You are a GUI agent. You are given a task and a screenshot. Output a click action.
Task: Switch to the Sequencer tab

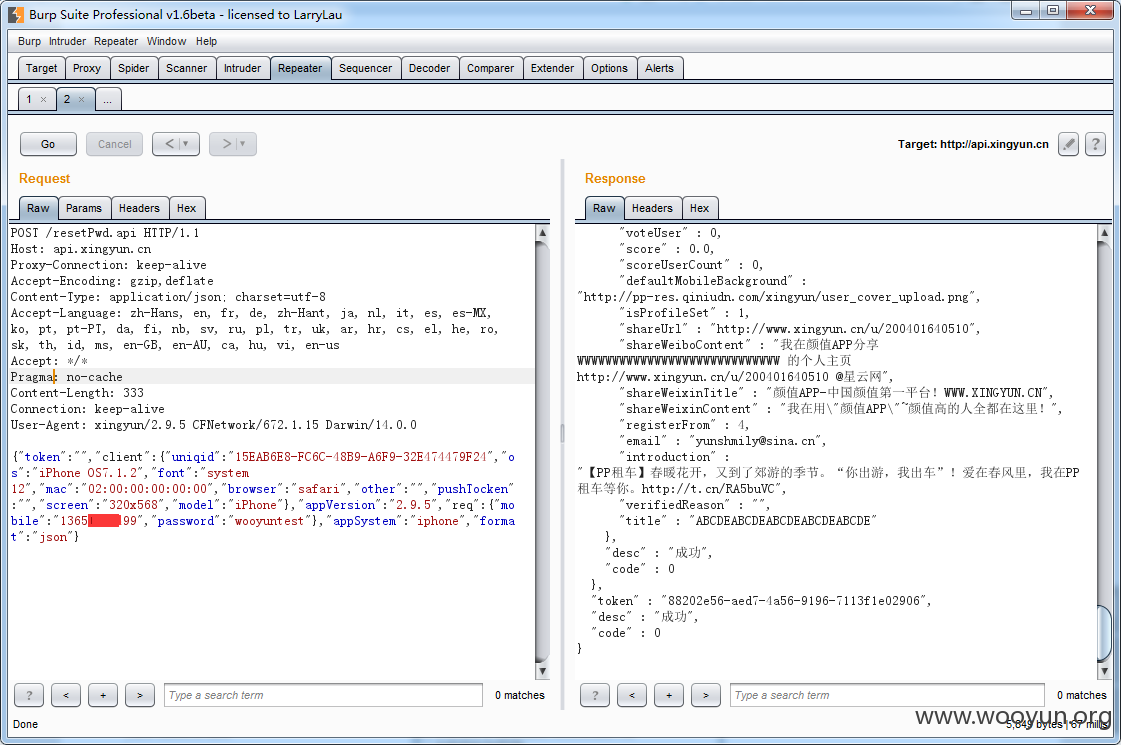pyautogui.click(x=365, y=68)
